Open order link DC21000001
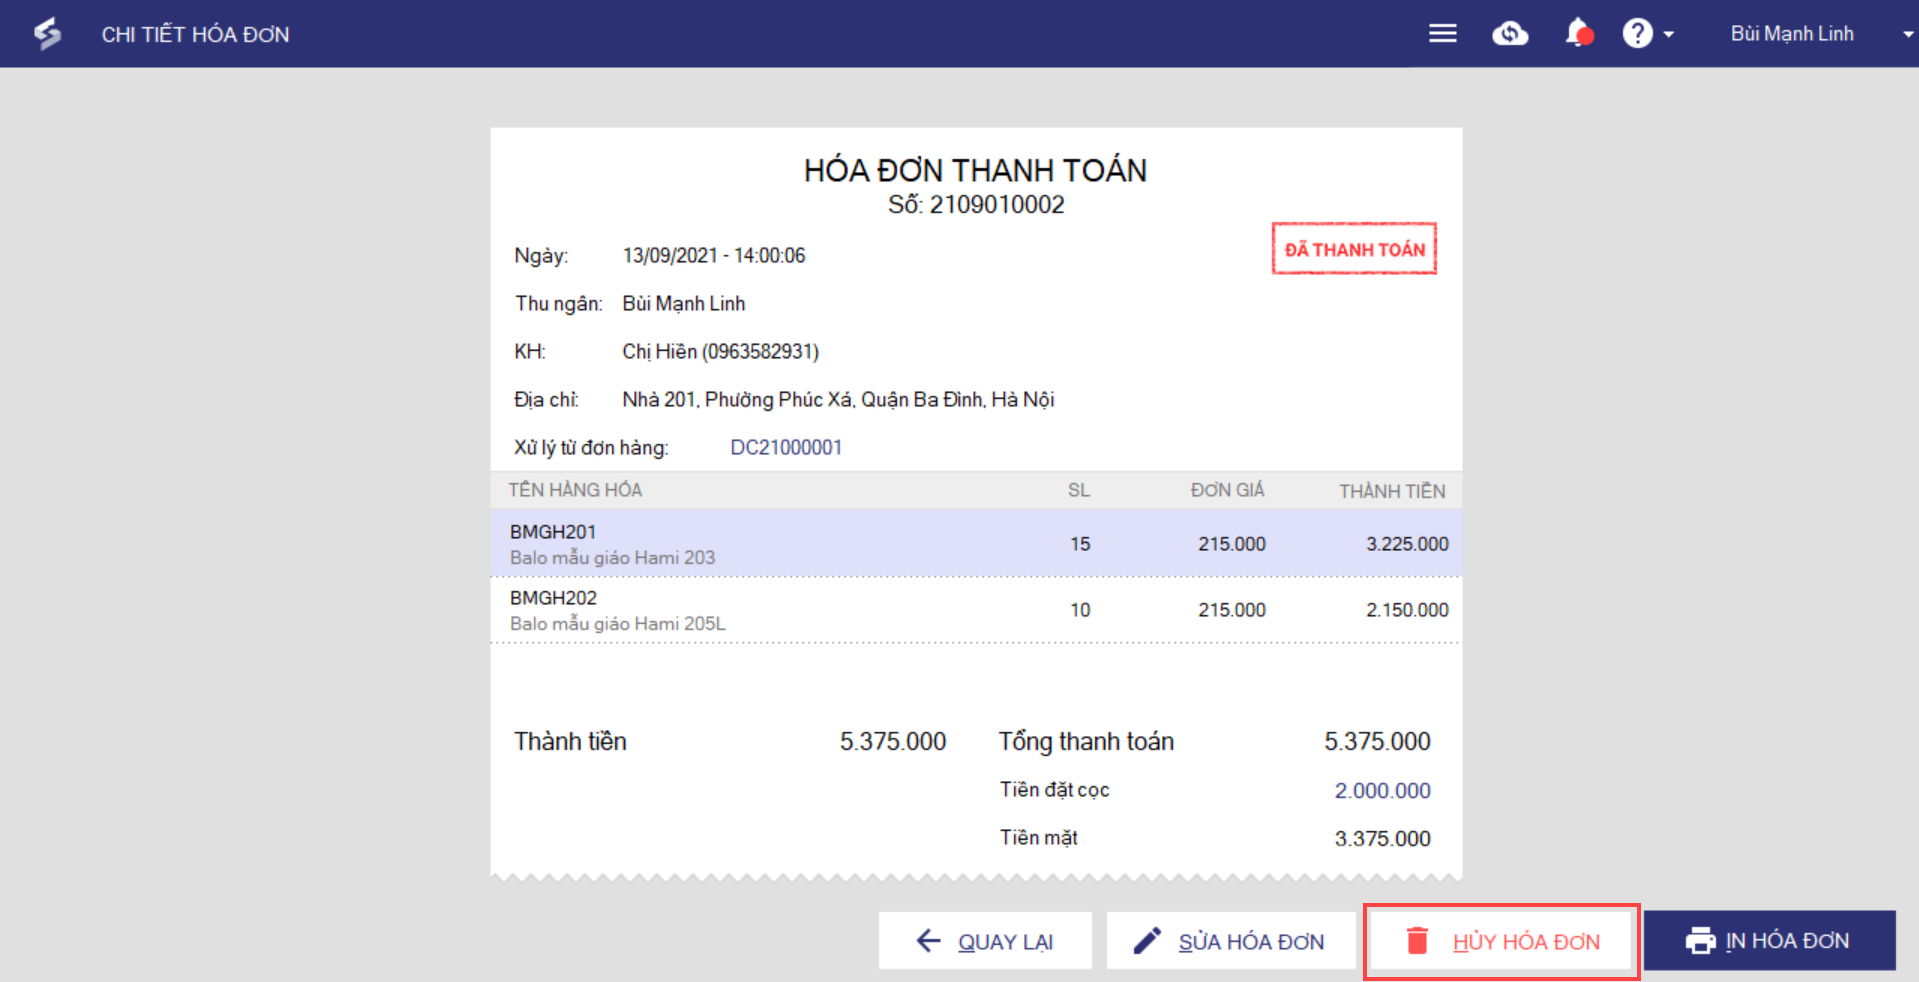 (786, 447)
